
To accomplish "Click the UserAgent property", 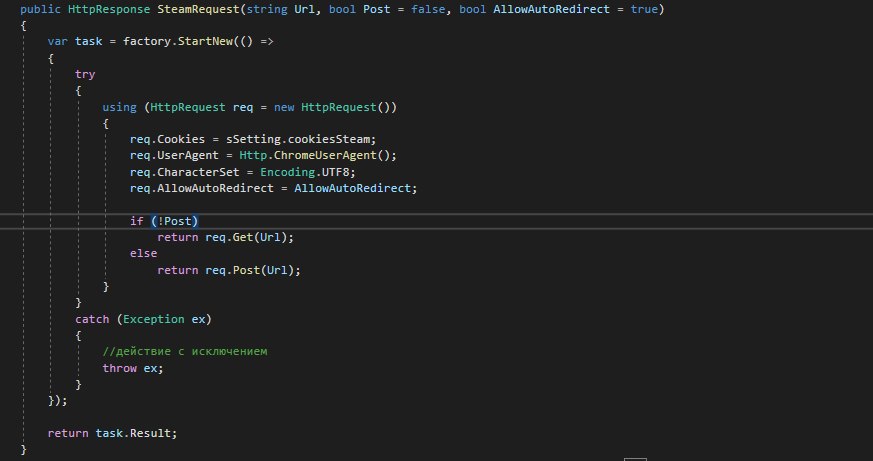I will [x=188, y=155].
